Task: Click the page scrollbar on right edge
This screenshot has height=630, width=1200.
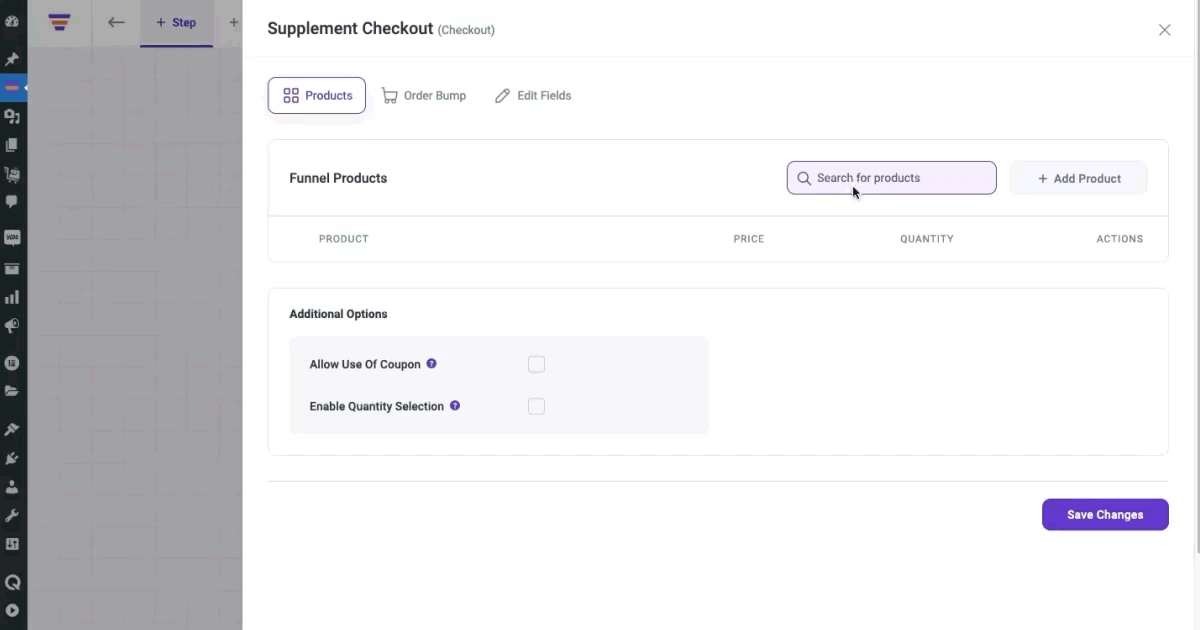Action: click(1197, 276)
